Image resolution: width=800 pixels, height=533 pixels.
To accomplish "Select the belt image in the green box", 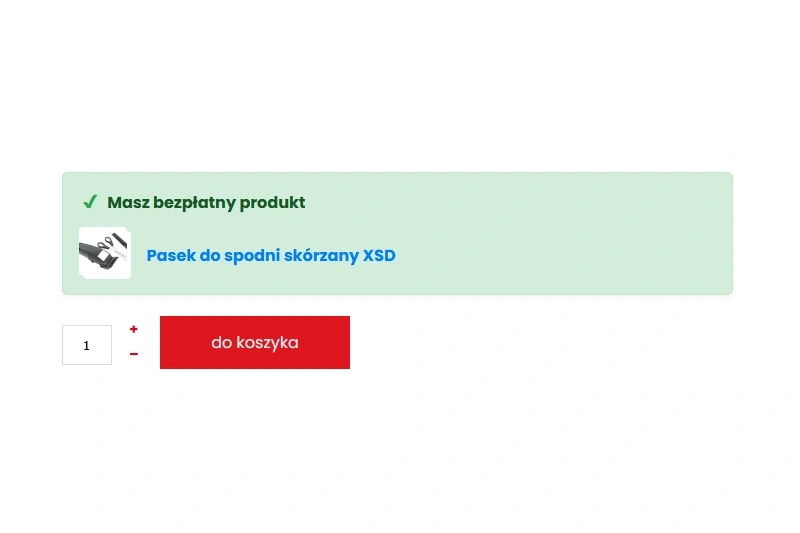I will (x=105, y=253).
